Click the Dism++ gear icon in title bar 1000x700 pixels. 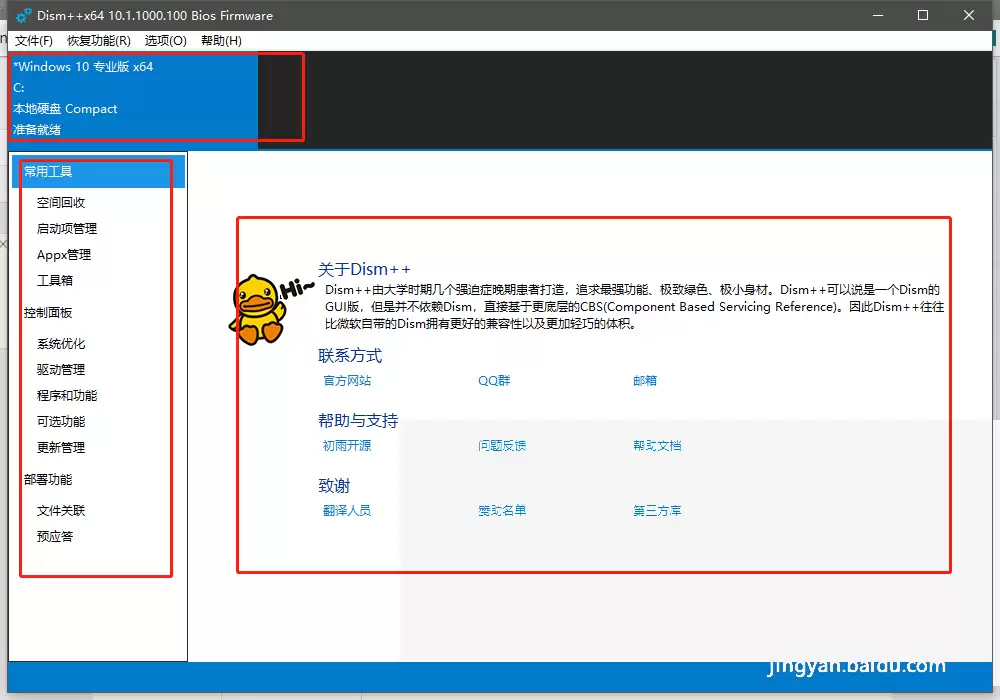coord(24,16)
